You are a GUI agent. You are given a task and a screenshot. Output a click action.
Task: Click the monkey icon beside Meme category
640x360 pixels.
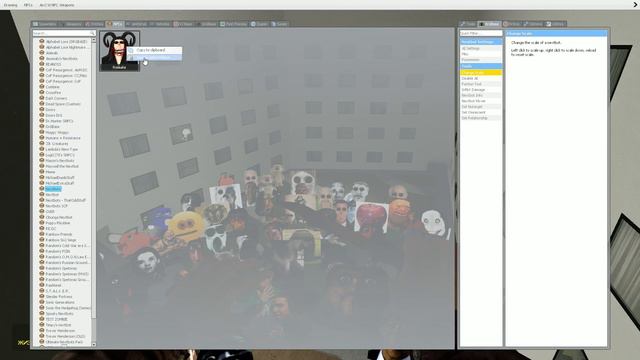pos(42,172)
